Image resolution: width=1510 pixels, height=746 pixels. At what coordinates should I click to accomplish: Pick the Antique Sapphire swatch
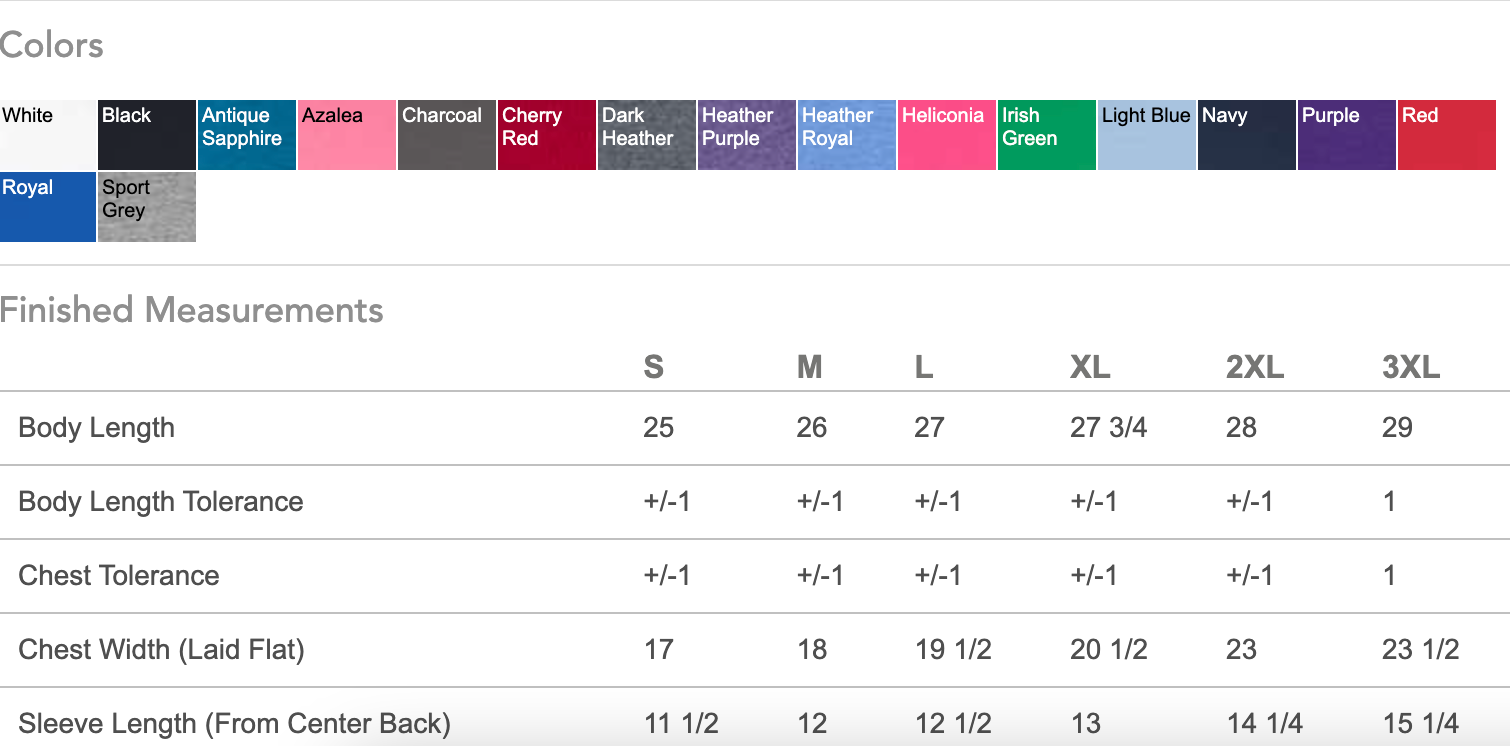coord(247,135)
